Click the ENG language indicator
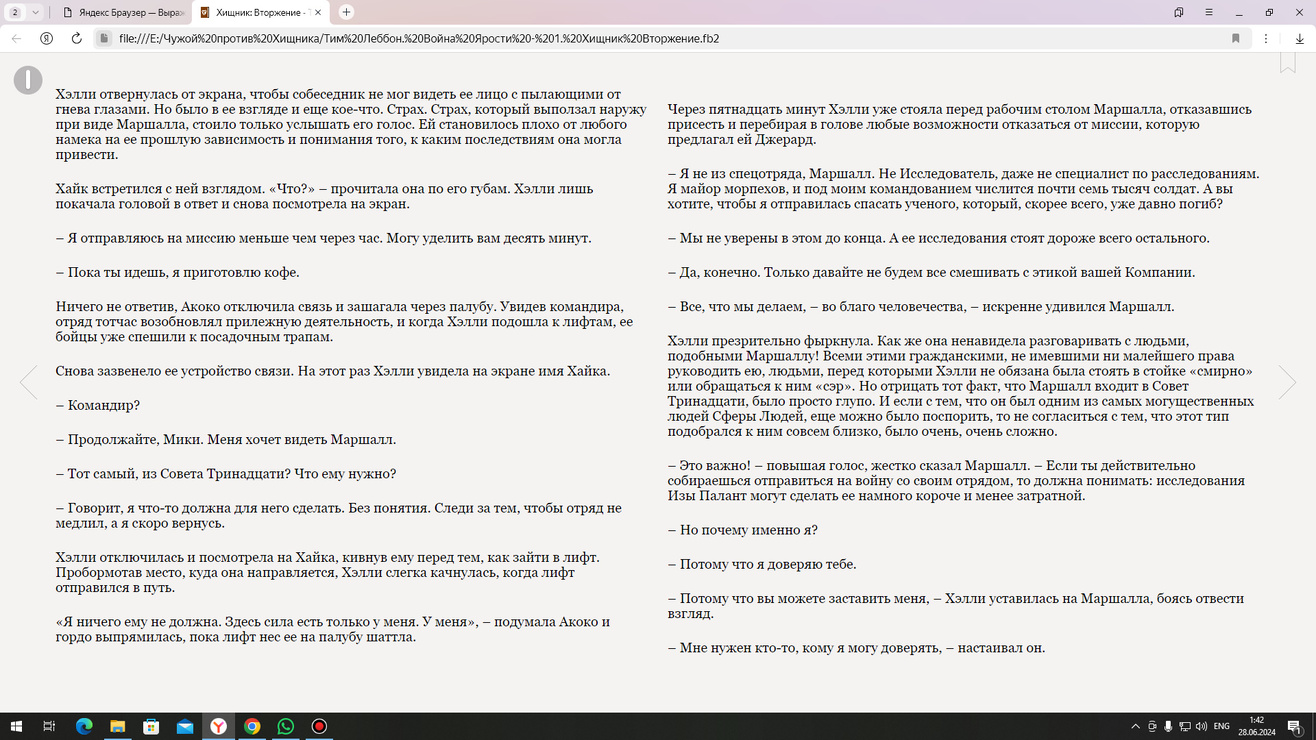The height and width of the screenshot is (740, 1316). tap(1221, 726)
